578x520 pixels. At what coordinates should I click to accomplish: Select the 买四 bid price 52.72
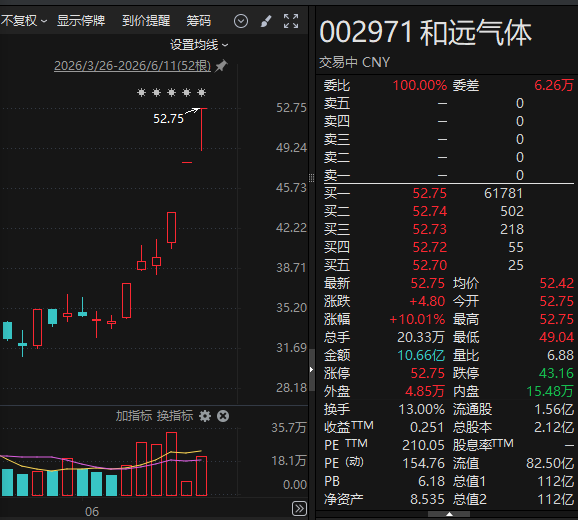[429, 247]
